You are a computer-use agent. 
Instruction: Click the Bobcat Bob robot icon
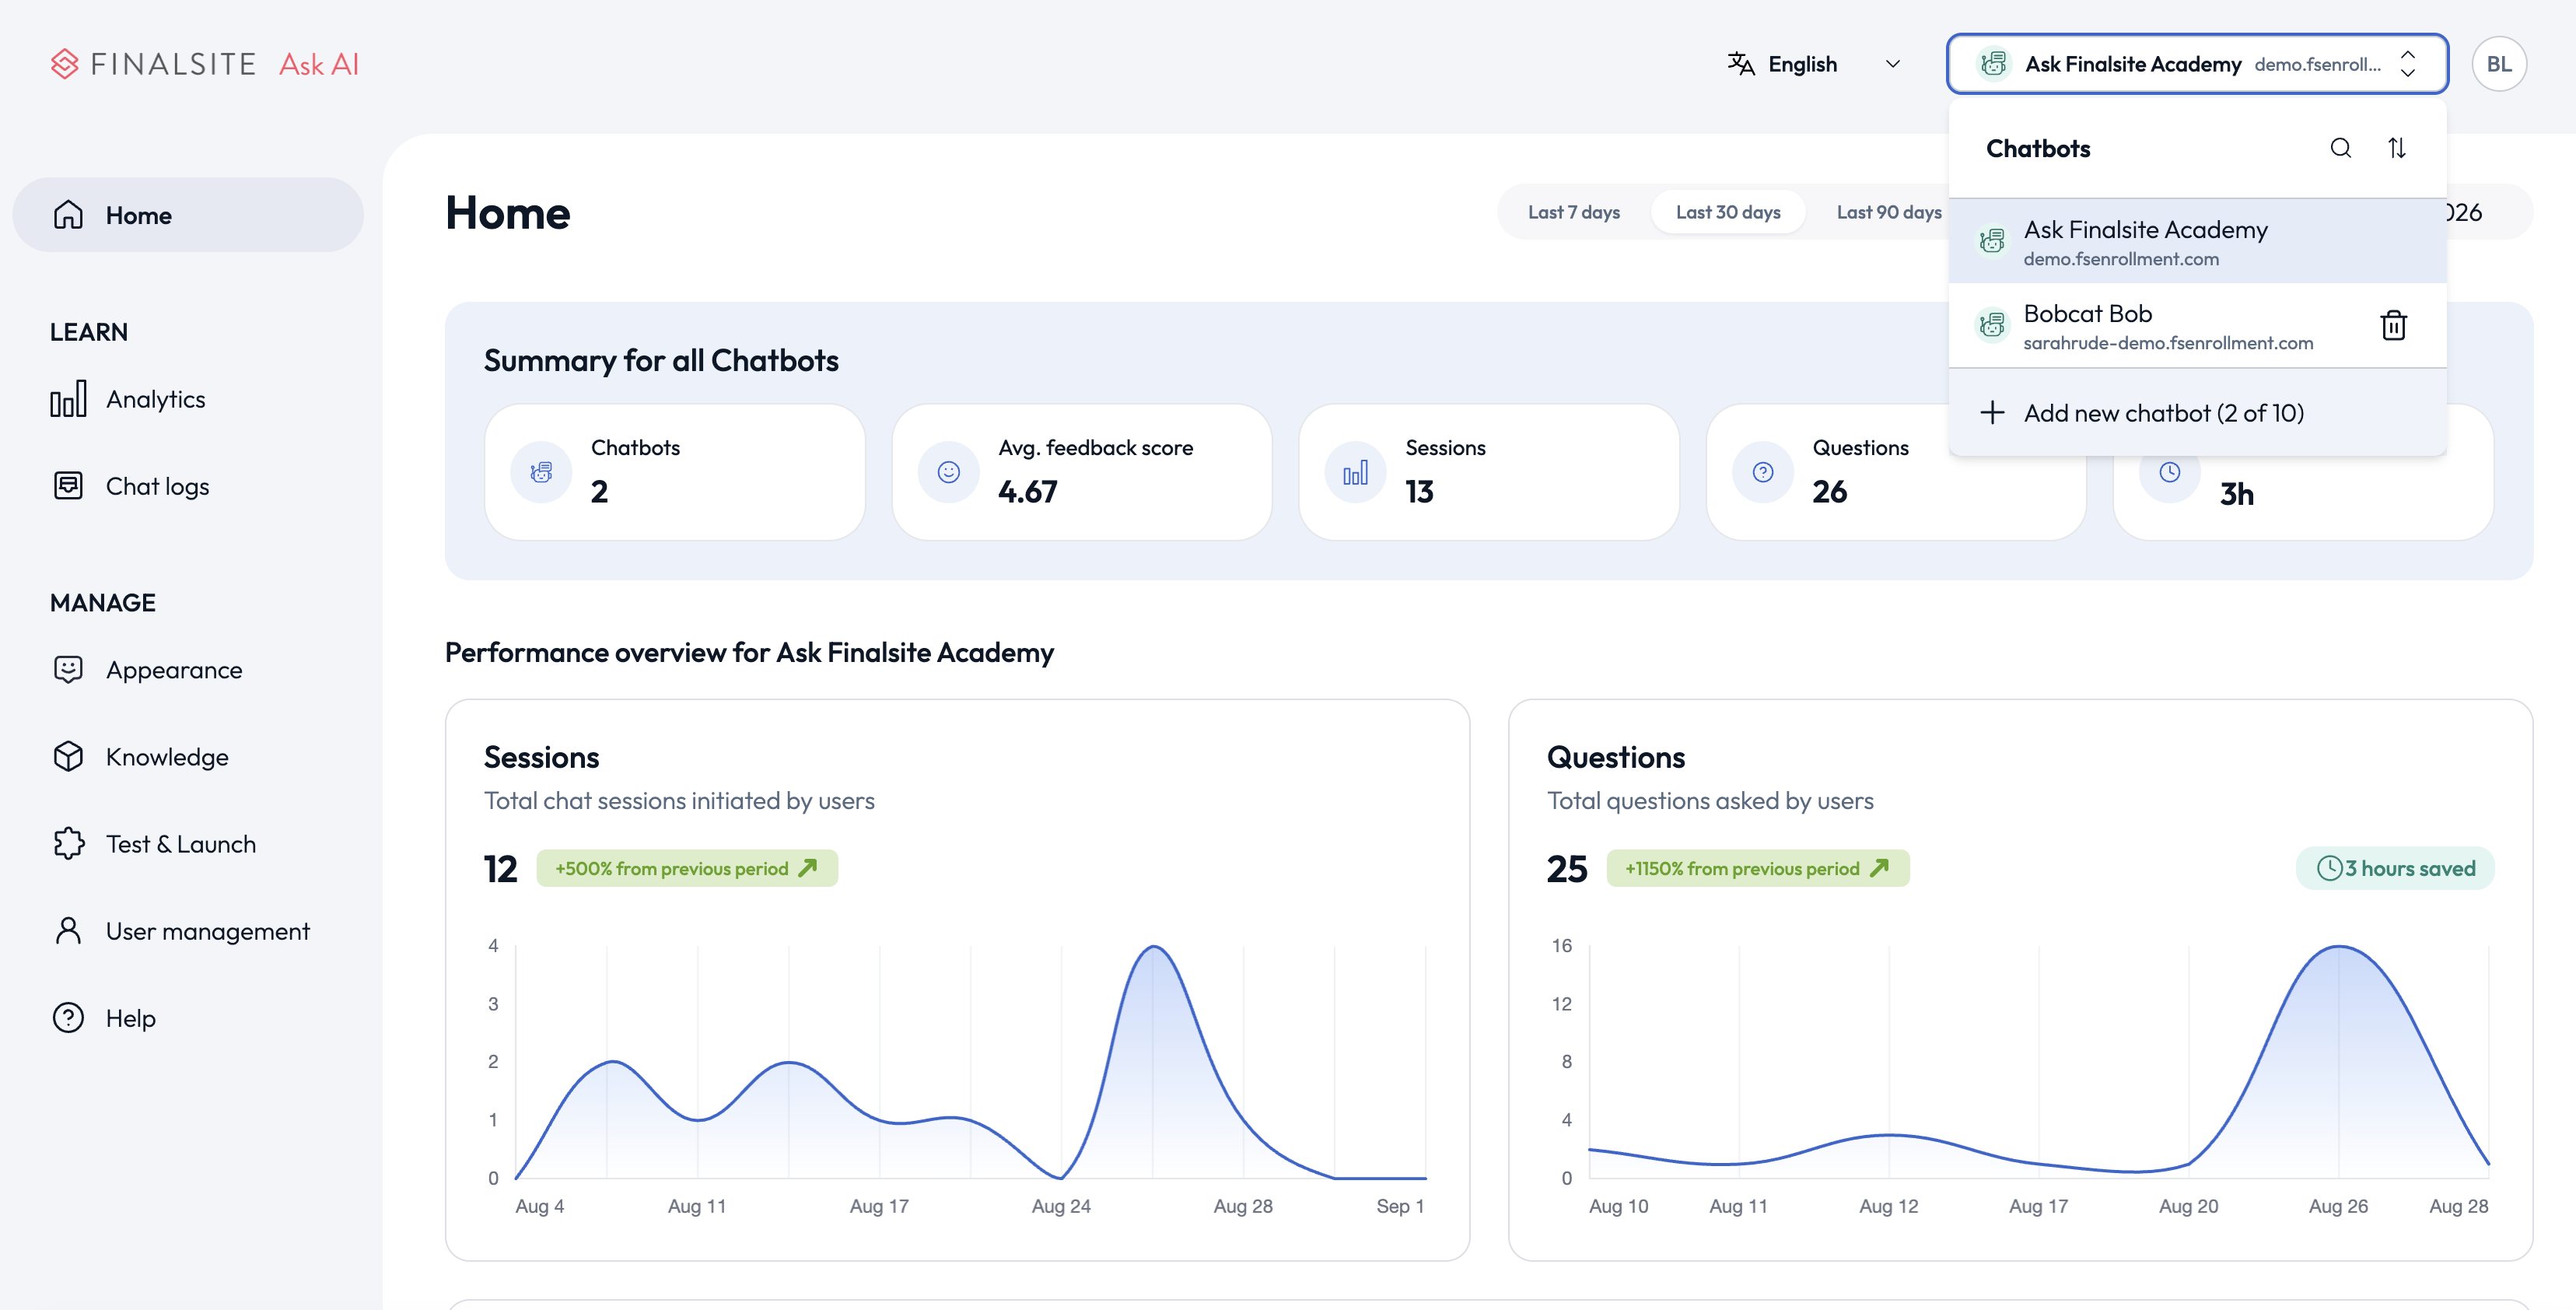[x=1992, y=324]
